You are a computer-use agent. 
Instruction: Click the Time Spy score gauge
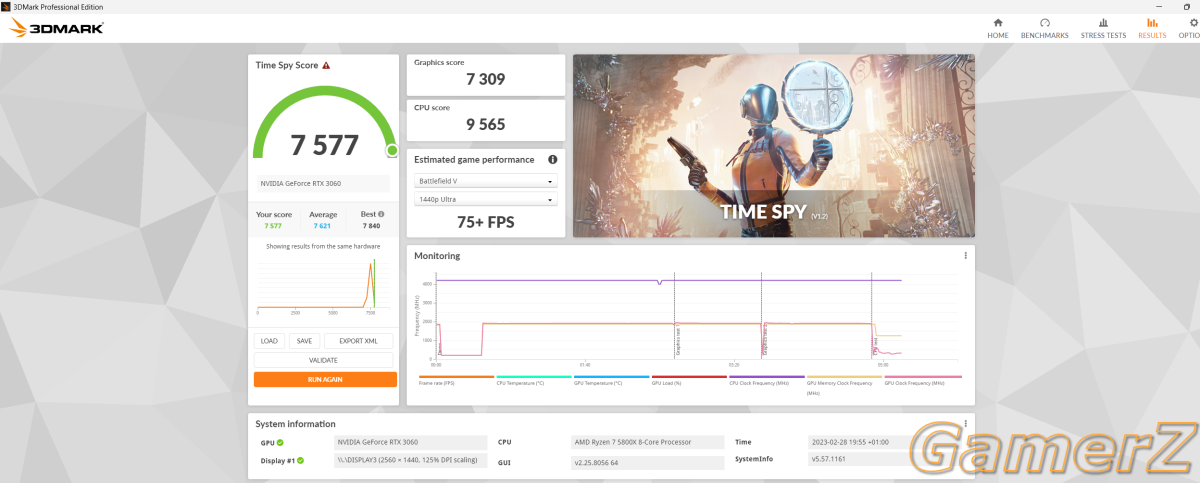click(x=325, y=122)
